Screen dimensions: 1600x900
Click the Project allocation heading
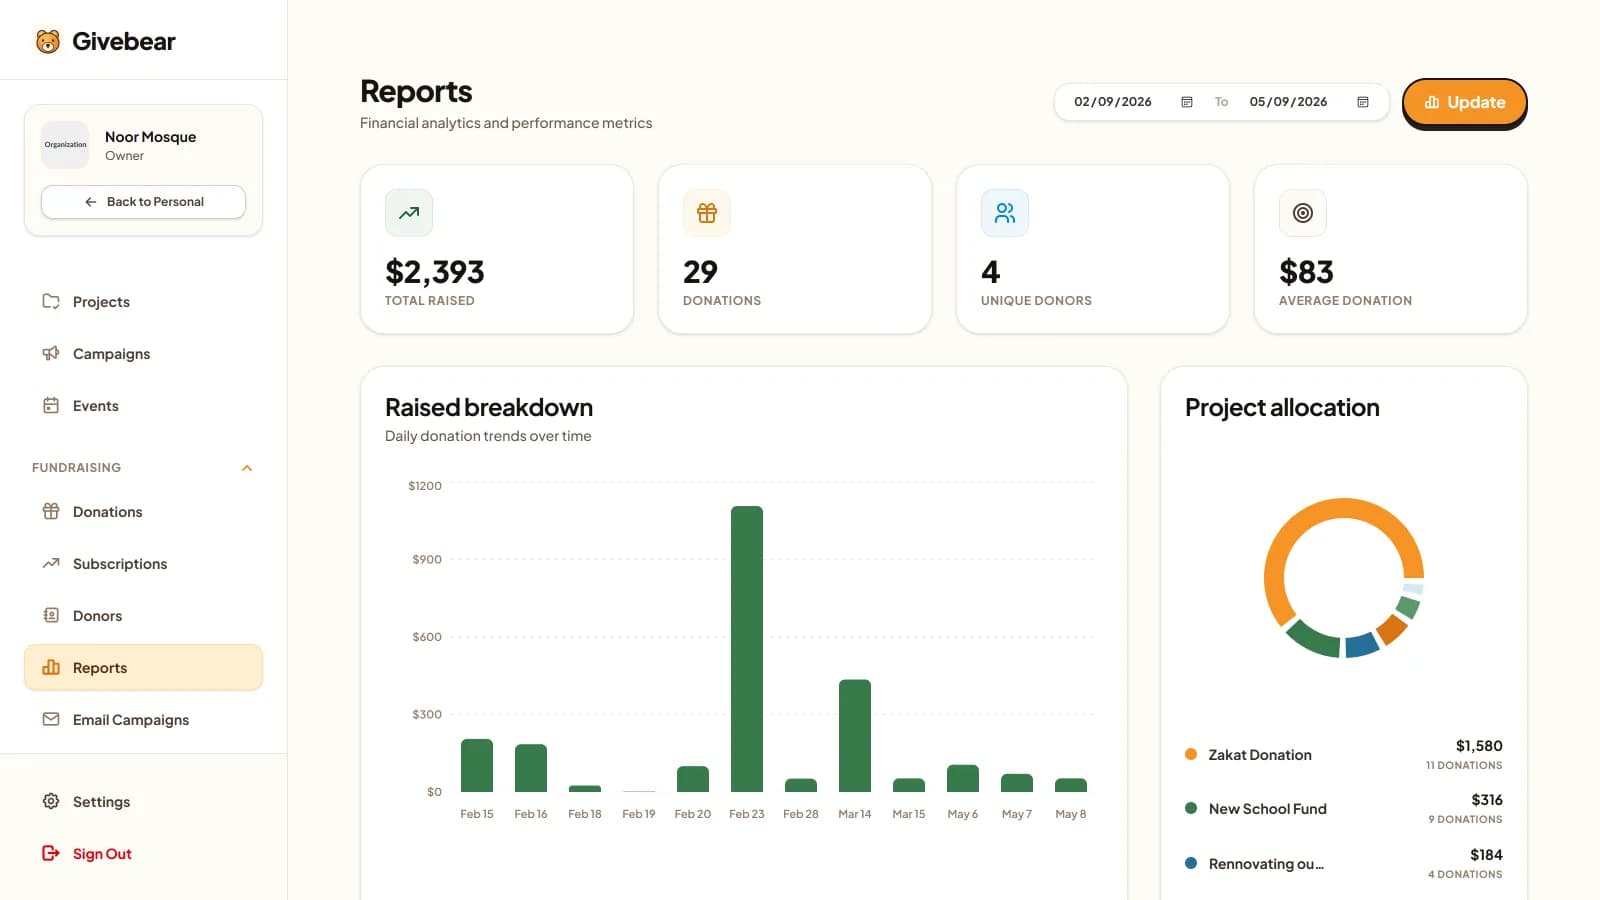coord(1282,407)
